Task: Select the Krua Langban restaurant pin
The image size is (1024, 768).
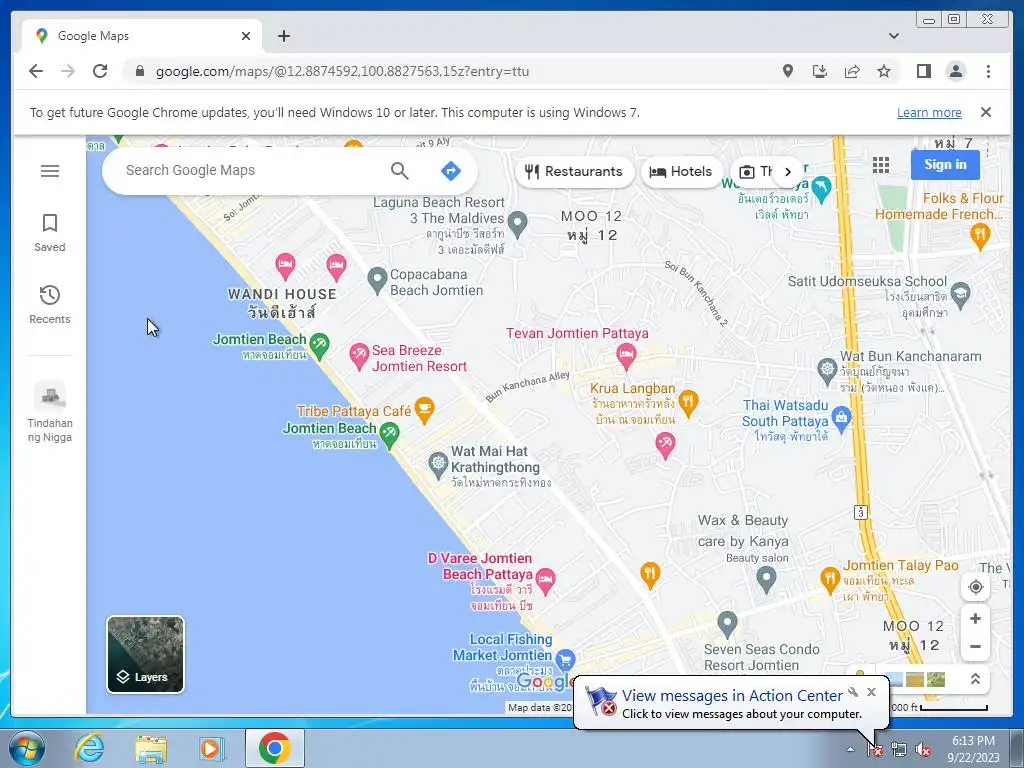Action: [688, 404]
